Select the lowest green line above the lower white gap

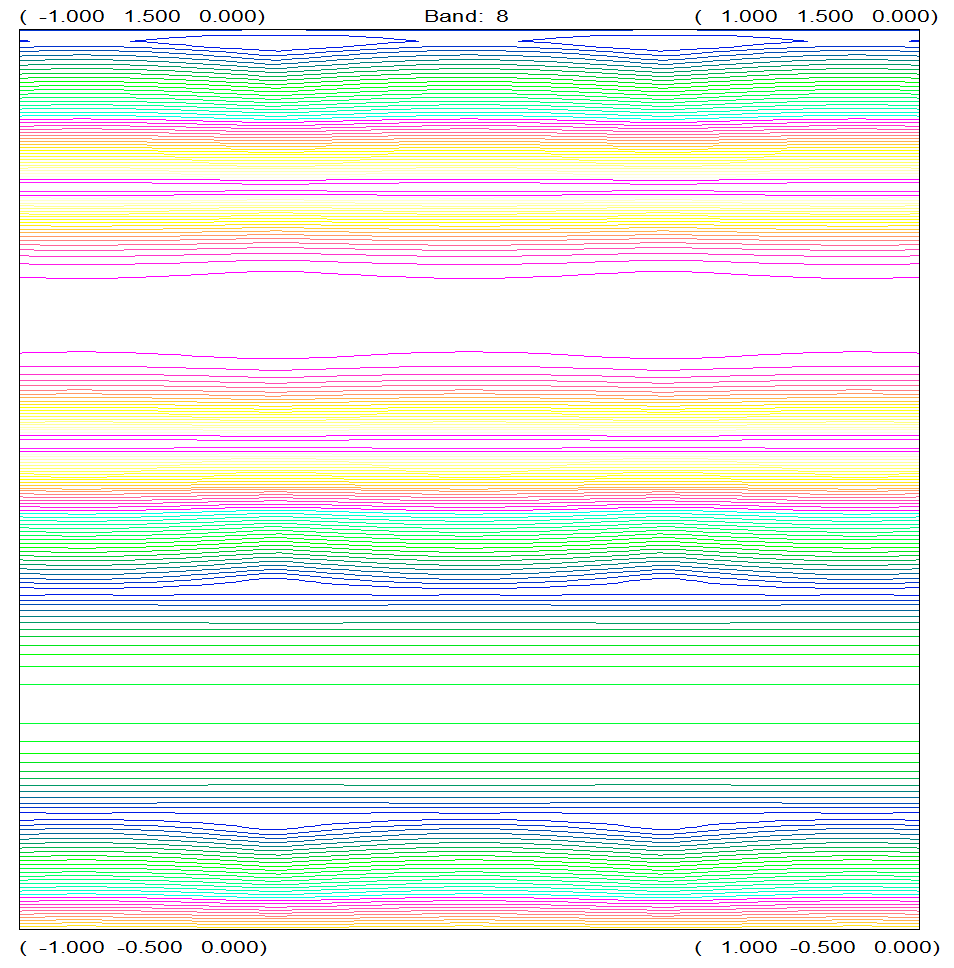coord(469,685)
